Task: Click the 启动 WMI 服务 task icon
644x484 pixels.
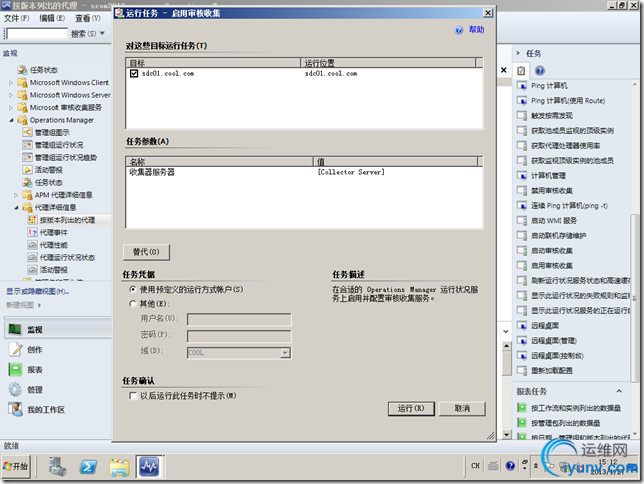Action: 522,221
